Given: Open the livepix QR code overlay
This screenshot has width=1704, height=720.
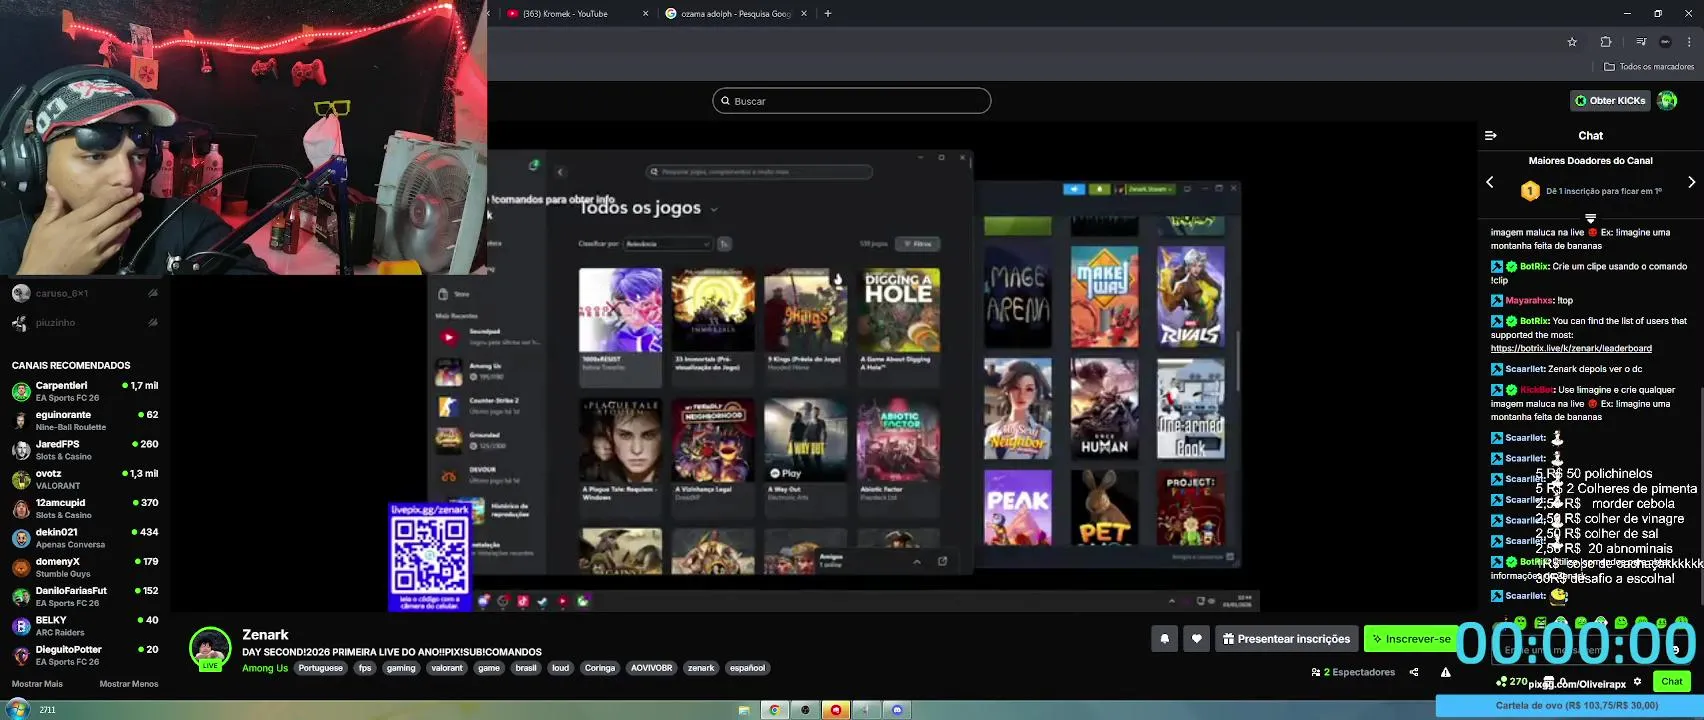Looking at the screenshot, I should coord(430,557).
